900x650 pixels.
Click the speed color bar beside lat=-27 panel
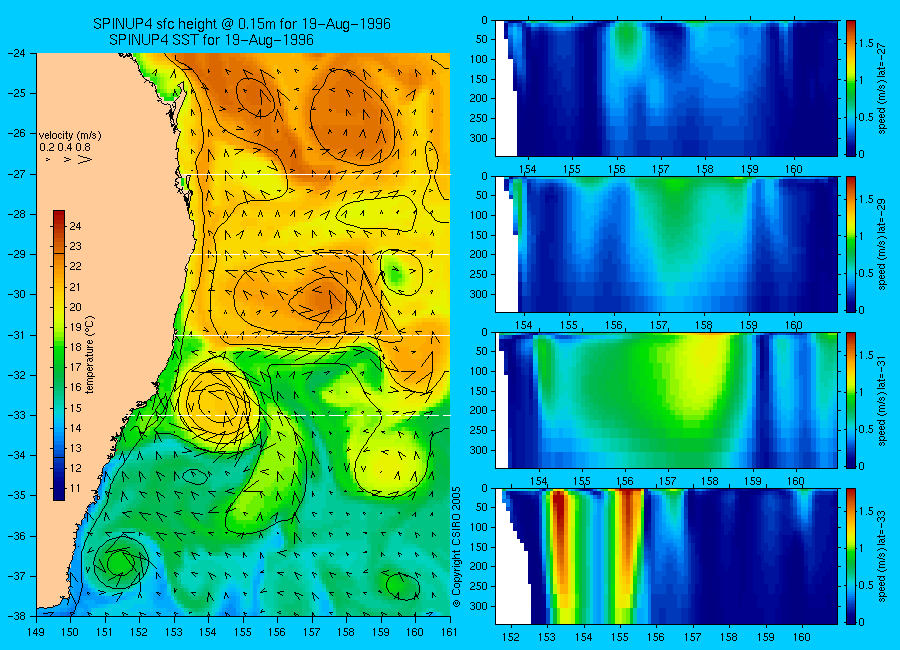(x=850, y=88)
